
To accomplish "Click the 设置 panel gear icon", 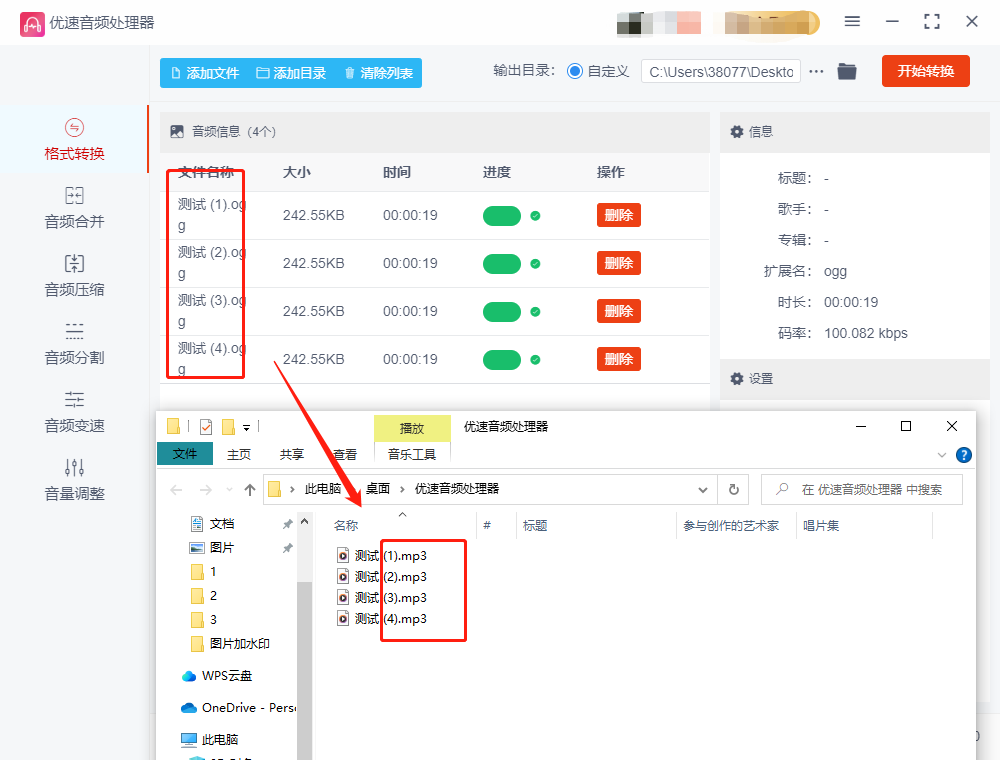I will (737, 379).
